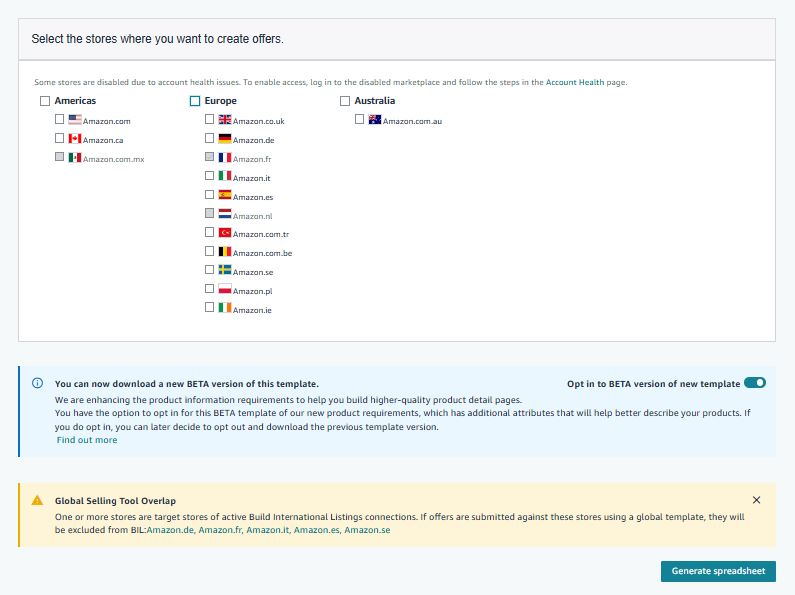Click the Canada flag icon
The height and width of the screenshot is (595, 795).
point(75,138)
